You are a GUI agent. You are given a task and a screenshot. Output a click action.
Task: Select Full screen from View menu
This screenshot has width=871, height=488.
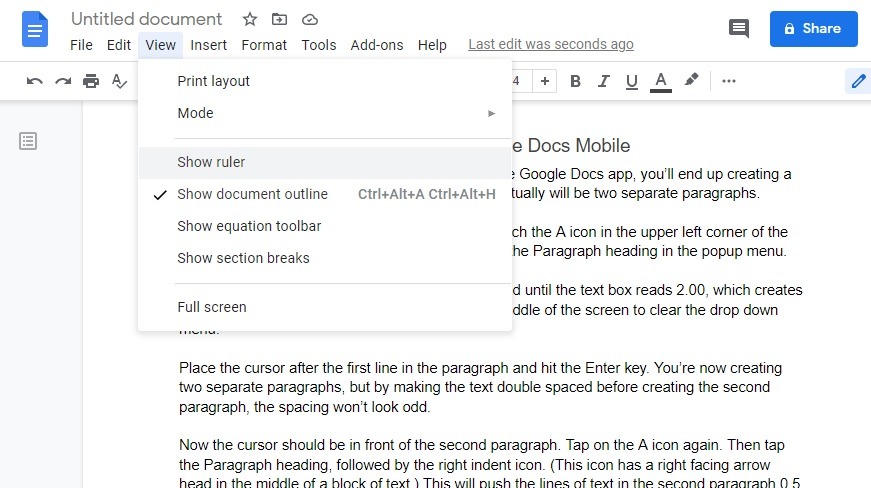[211, 307]
